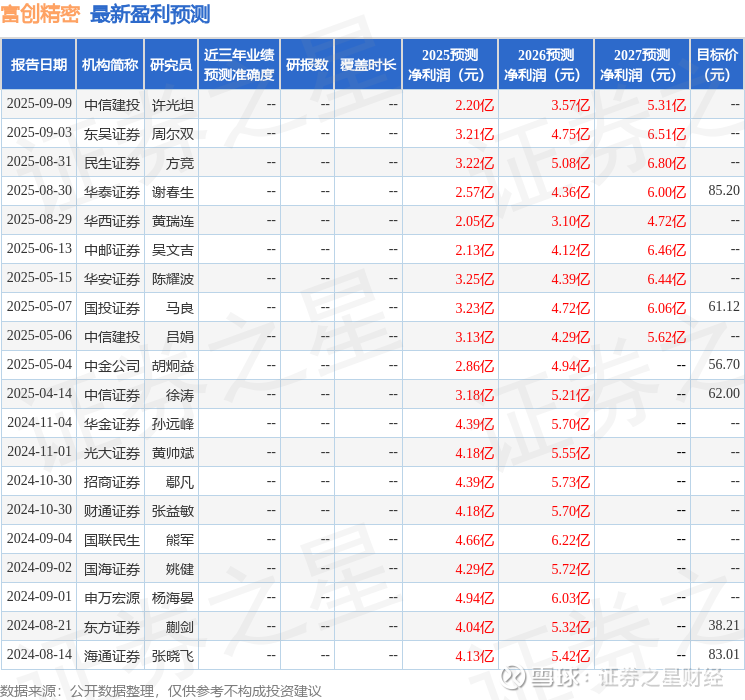Select 东吴证券 institution cell

click(112, 134)
